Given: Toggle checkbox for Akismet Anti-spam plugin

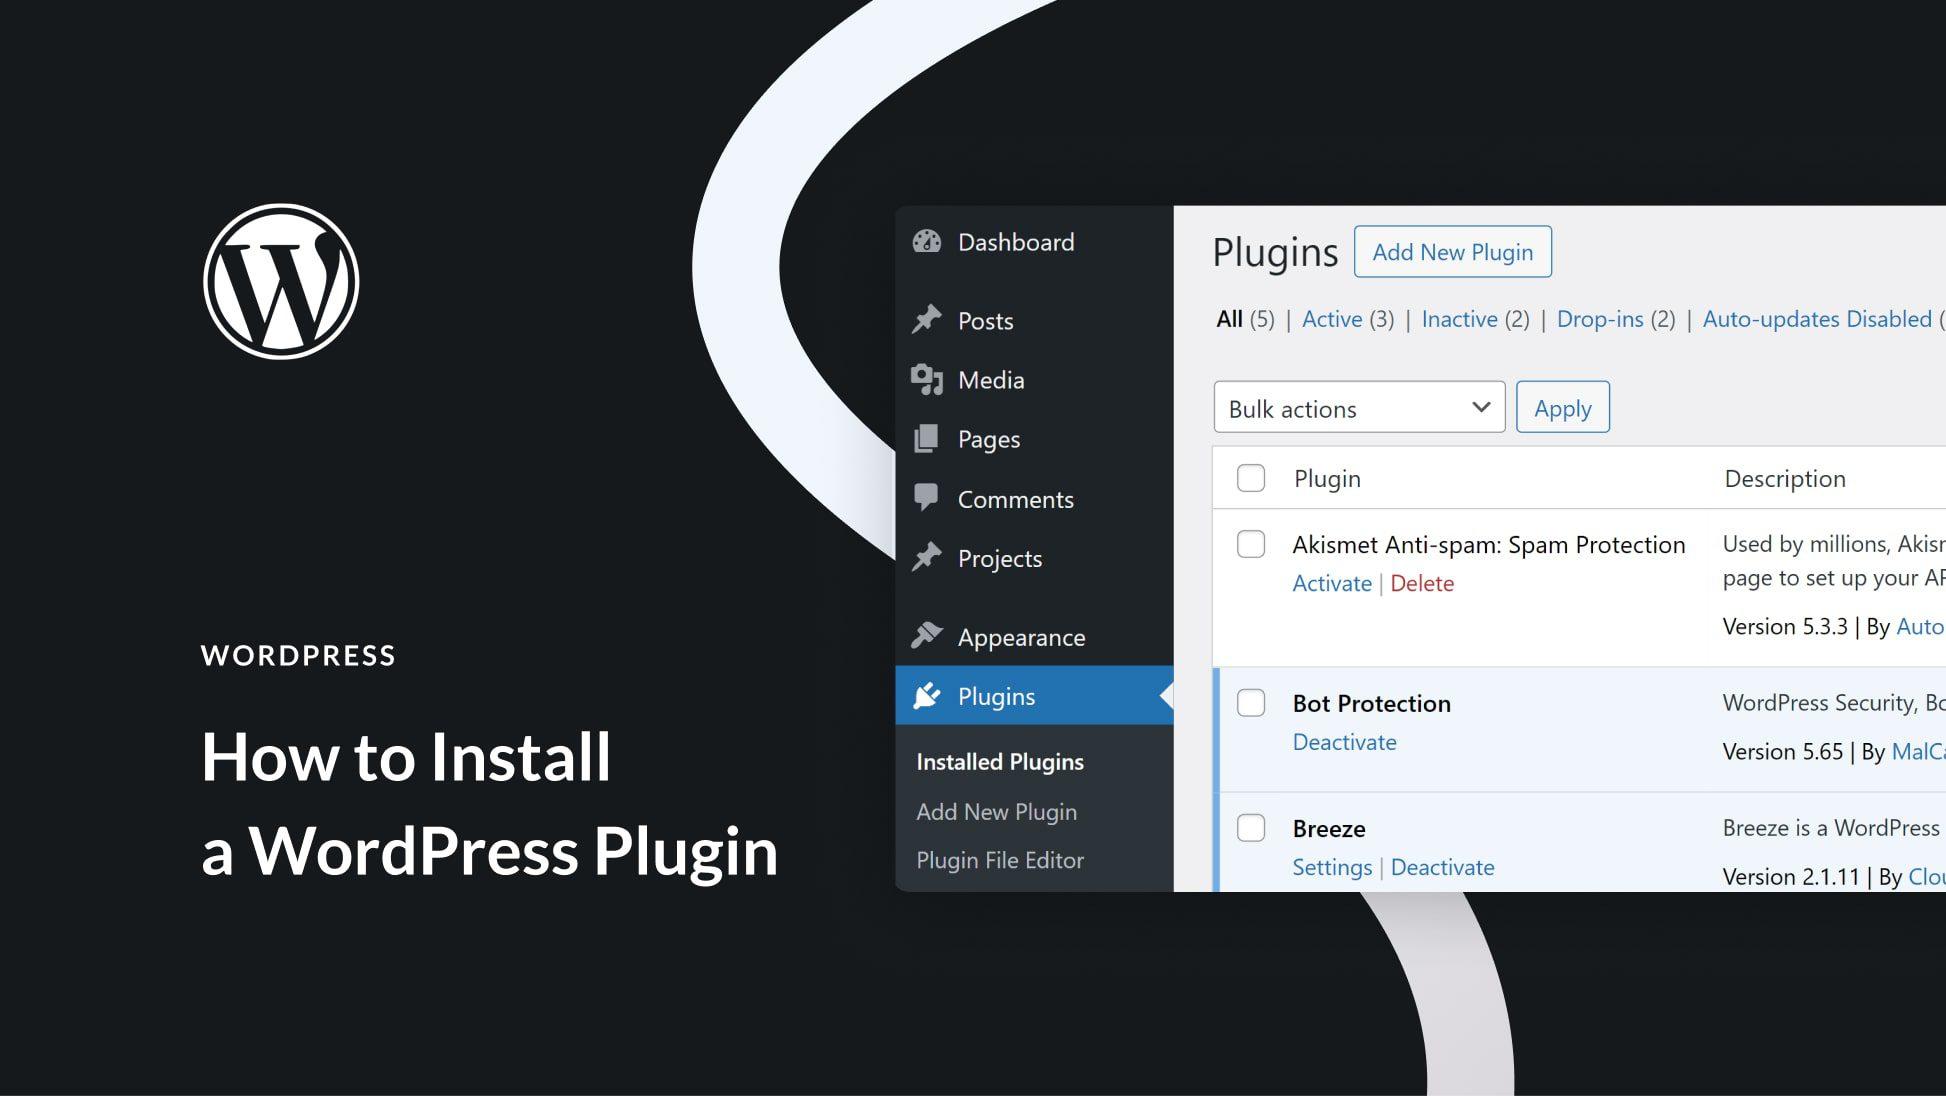Looking at the screenshot, I should 1251,541.
